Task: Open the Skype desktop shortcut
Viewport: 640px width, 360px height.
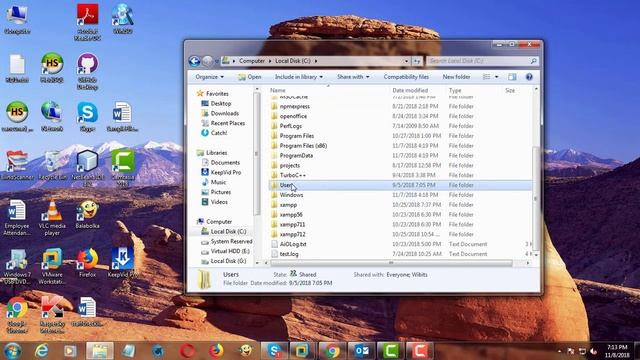Action: click(x=87, y=116)
